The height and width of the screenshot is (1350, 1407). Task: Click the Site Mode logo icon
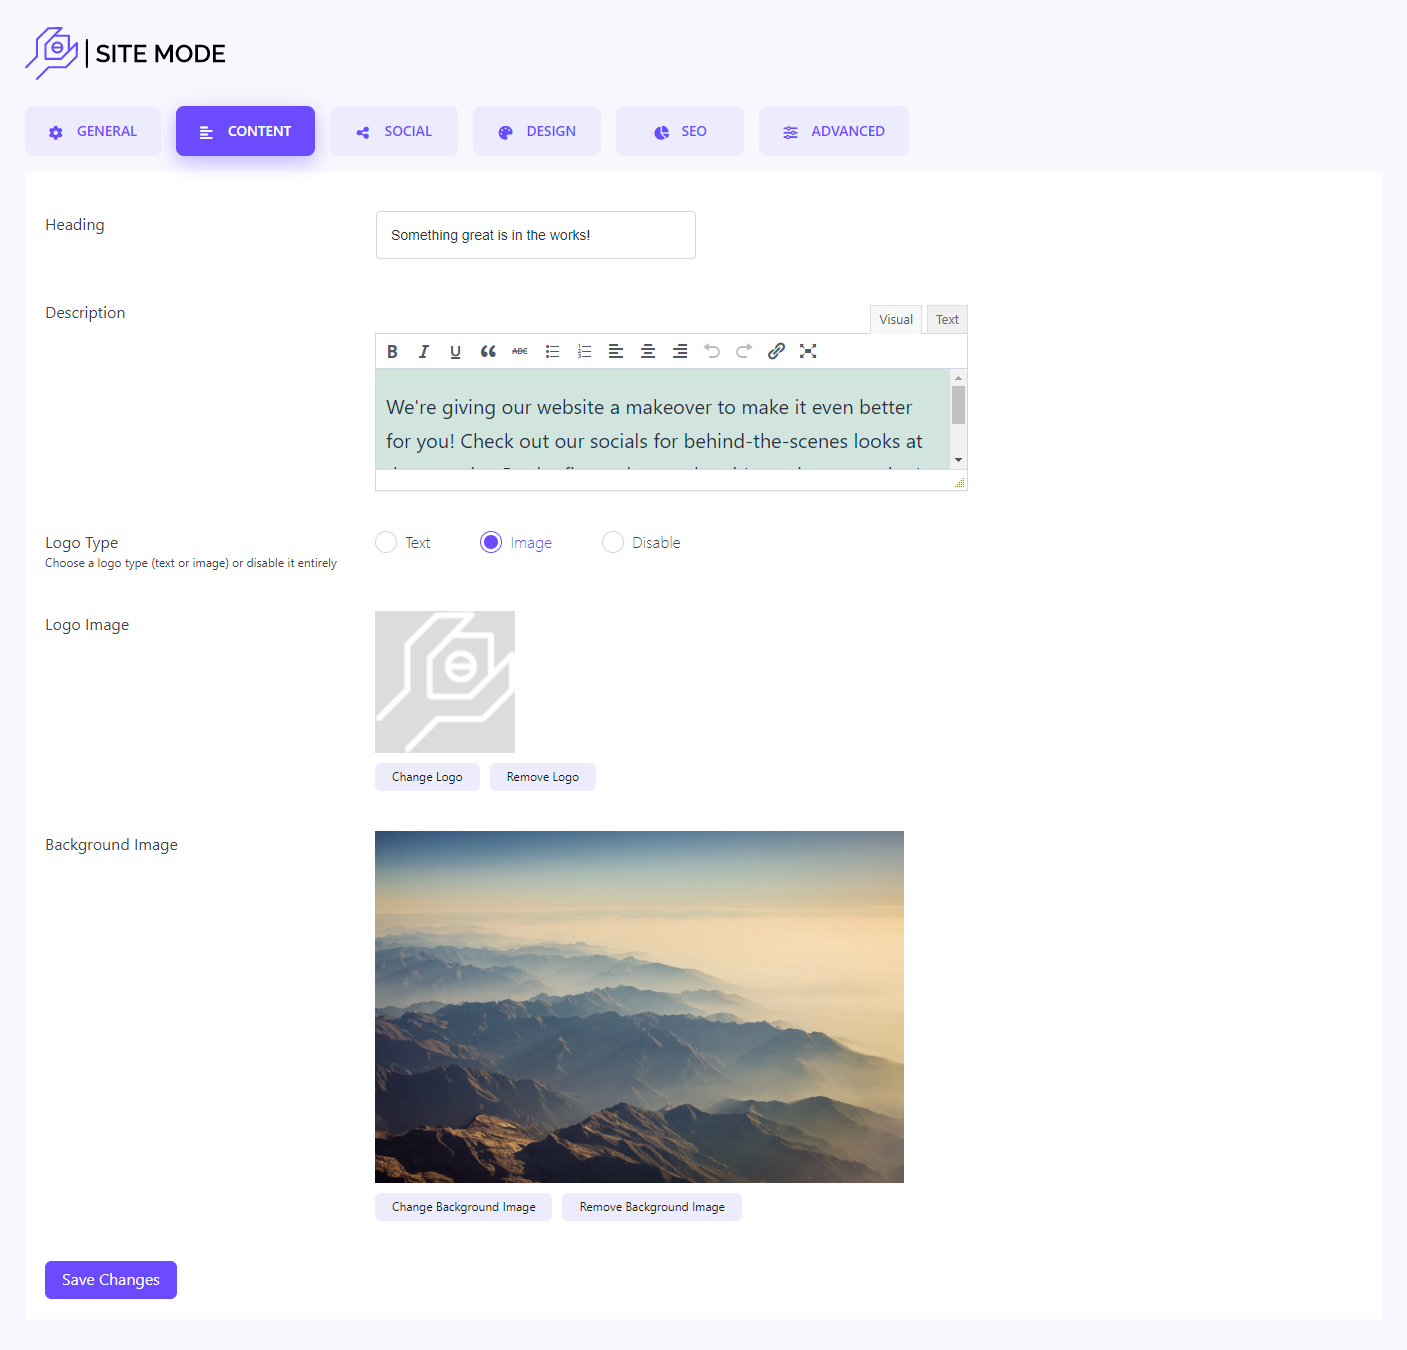click(x=52, y=53)
